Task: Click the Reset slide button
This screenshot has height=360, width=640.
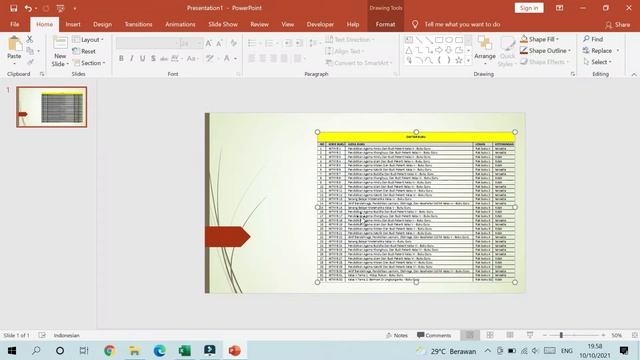Action: pyautogui.click(x=84, y=51)
